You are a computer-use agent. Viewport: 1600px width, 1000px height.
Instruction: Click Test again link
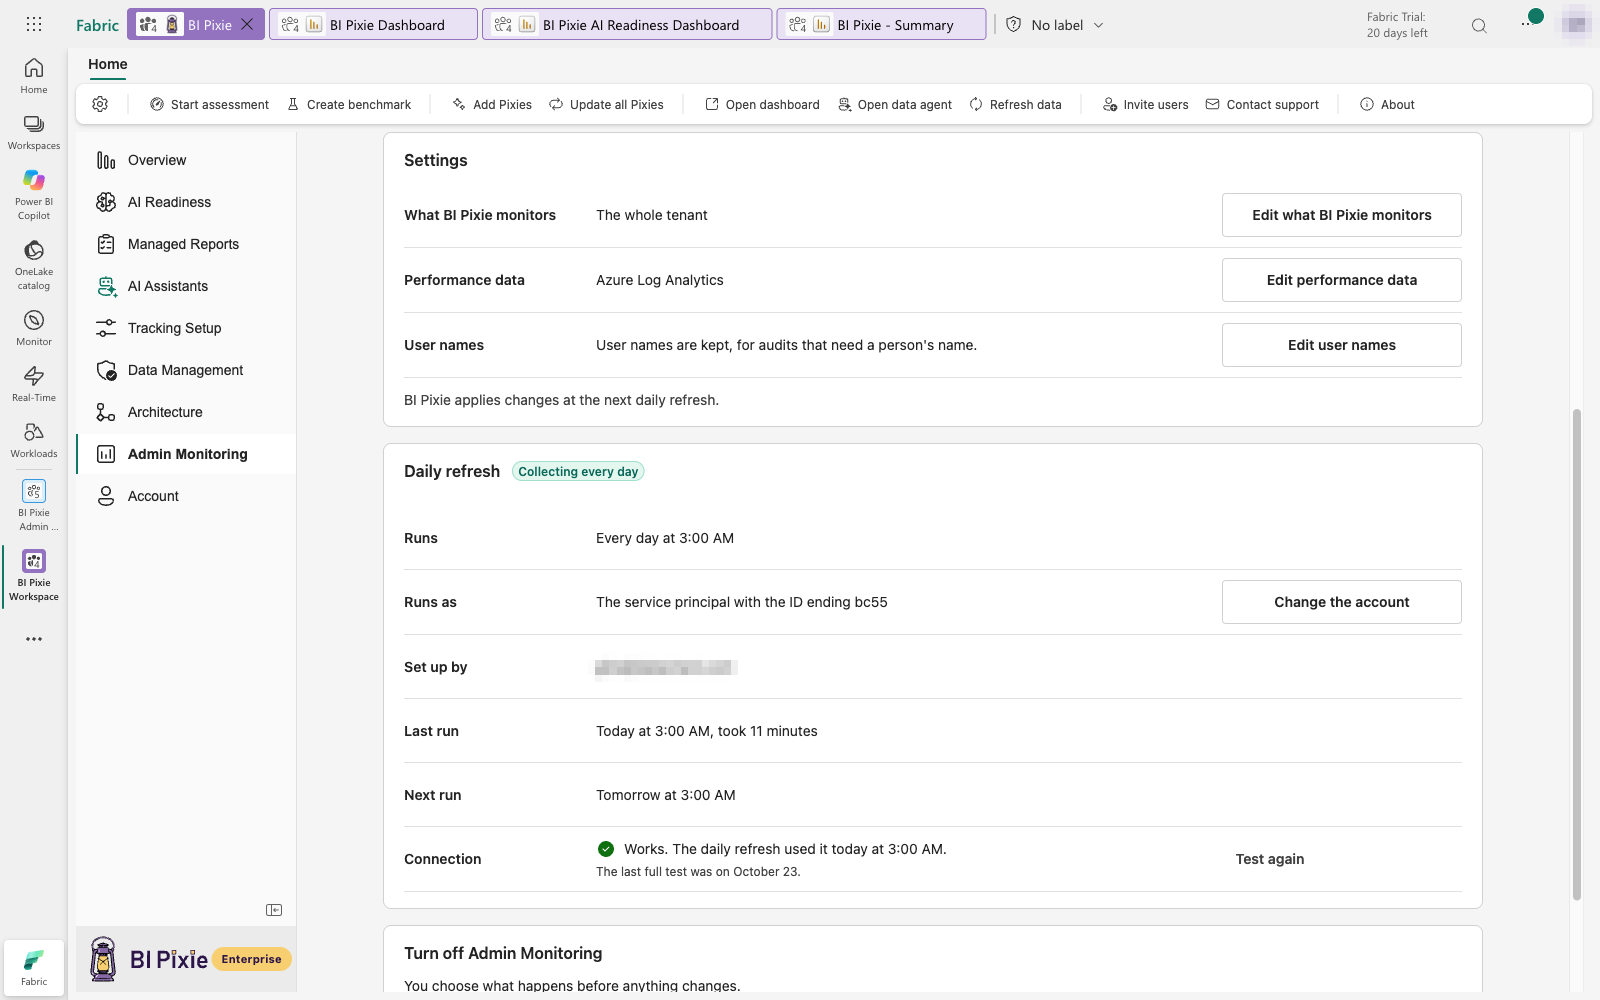point(1269,859)
